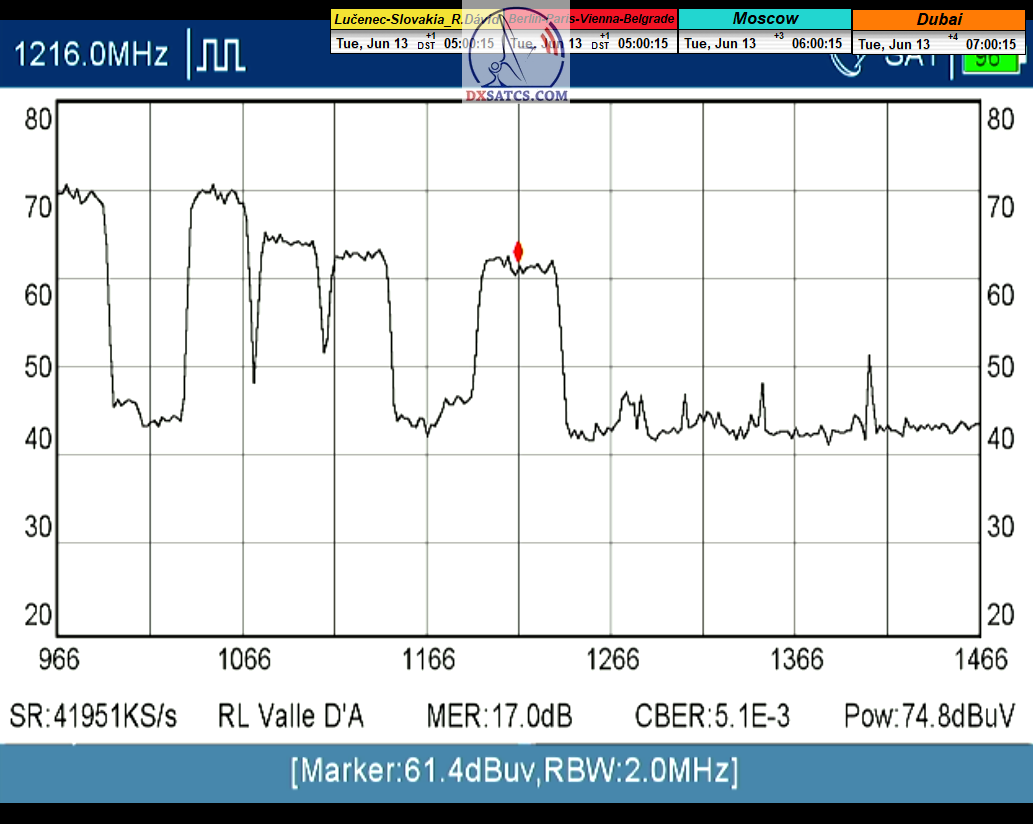Click the DXSATCS.COM website text link
The width and height of the screenshot is (1033, 824).
tap(517, 96)
